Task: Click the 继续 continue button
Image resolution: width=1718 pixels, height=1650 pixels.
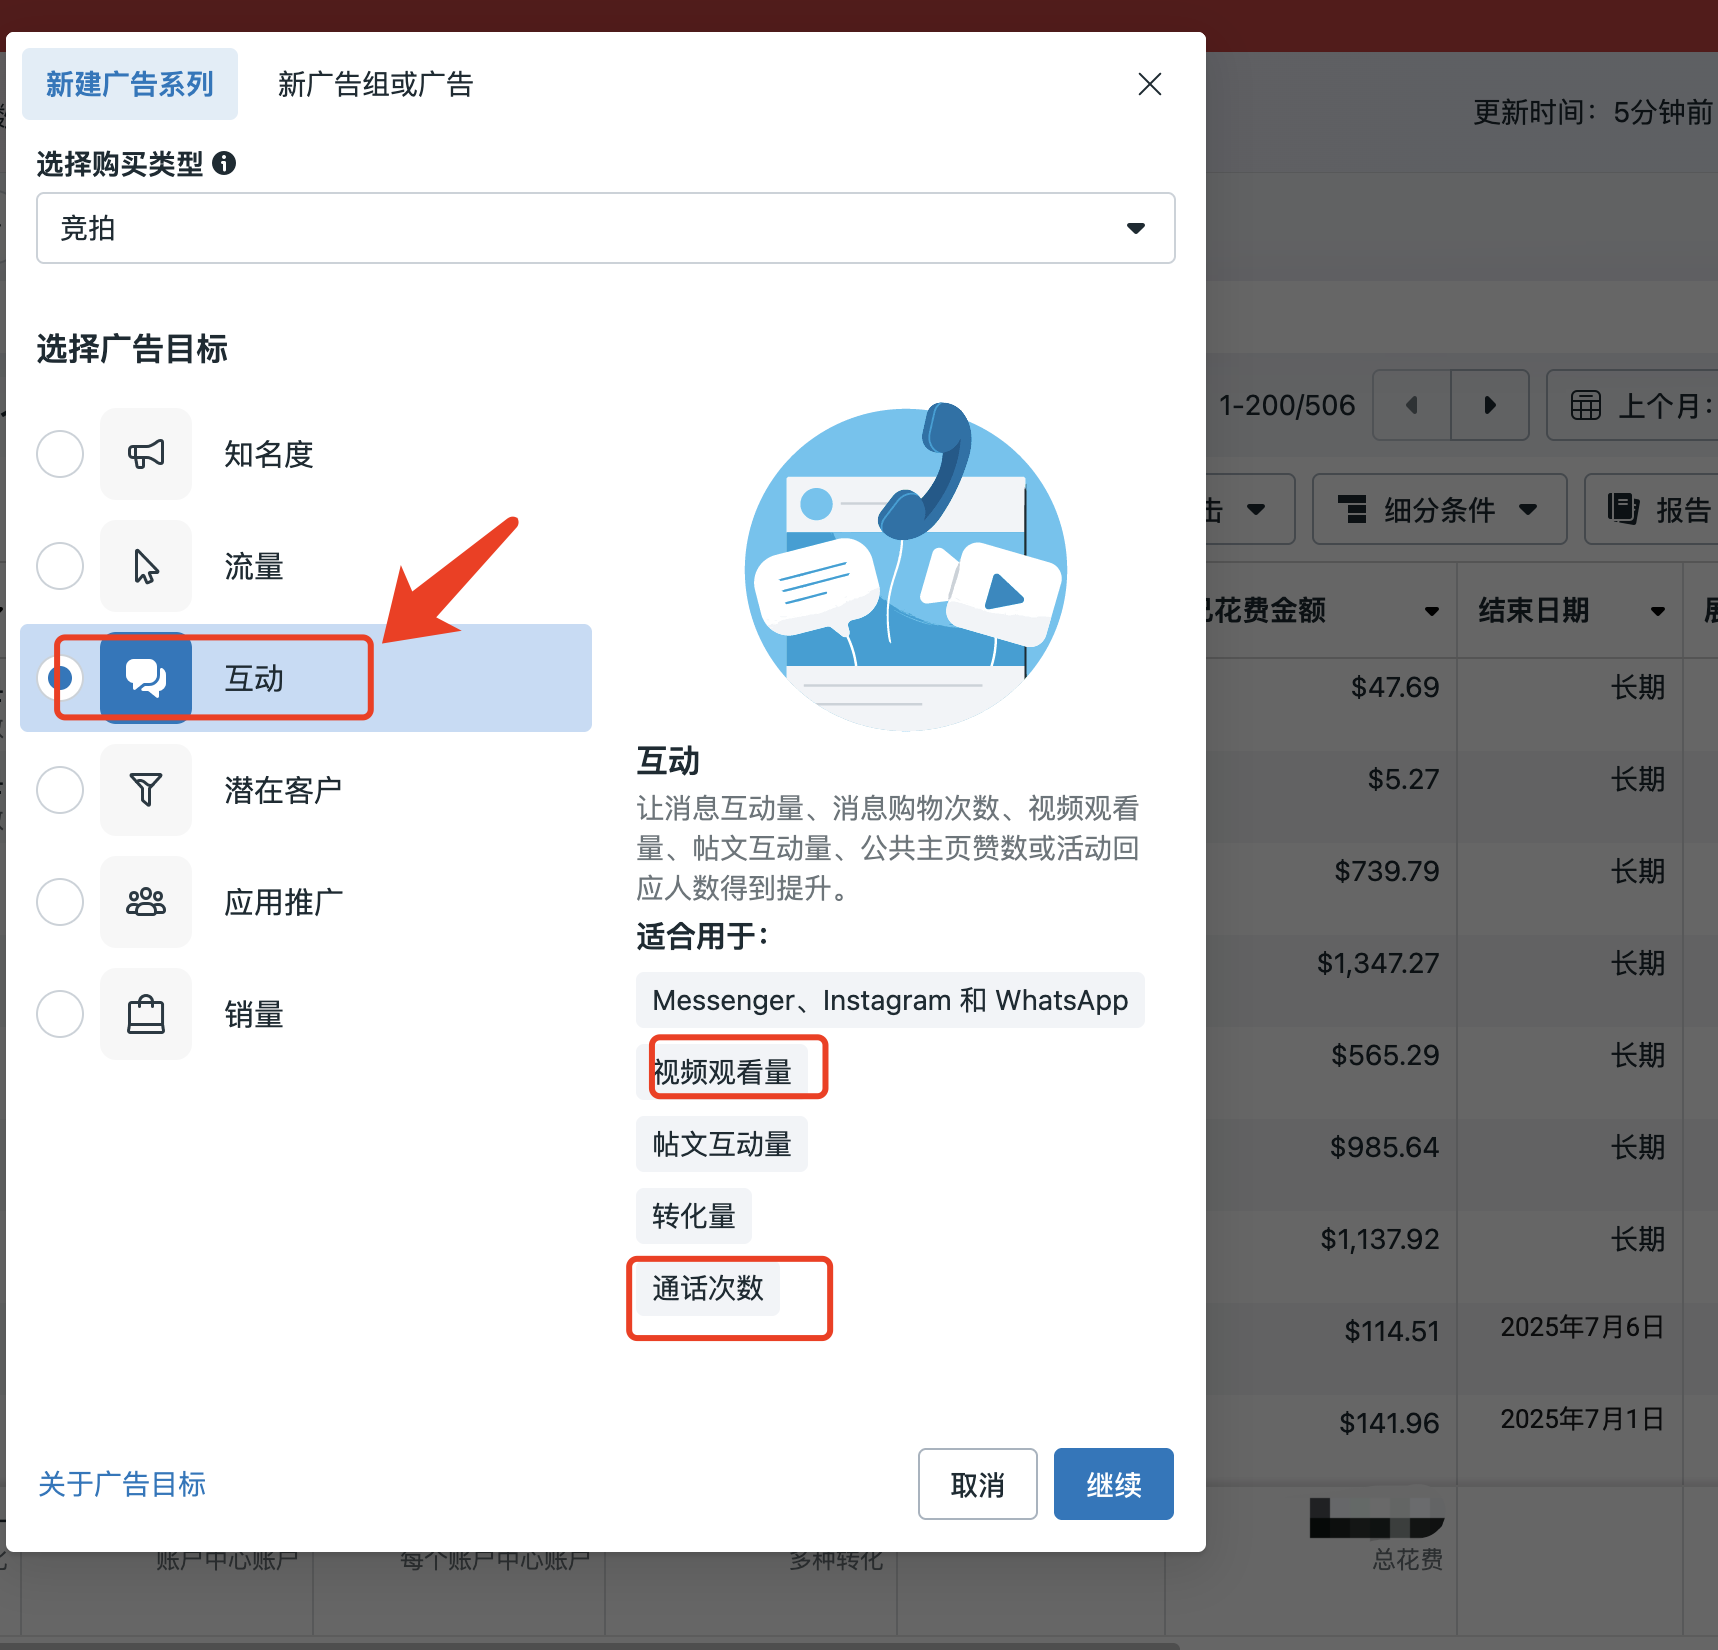Action: tap(1113, 1484)
